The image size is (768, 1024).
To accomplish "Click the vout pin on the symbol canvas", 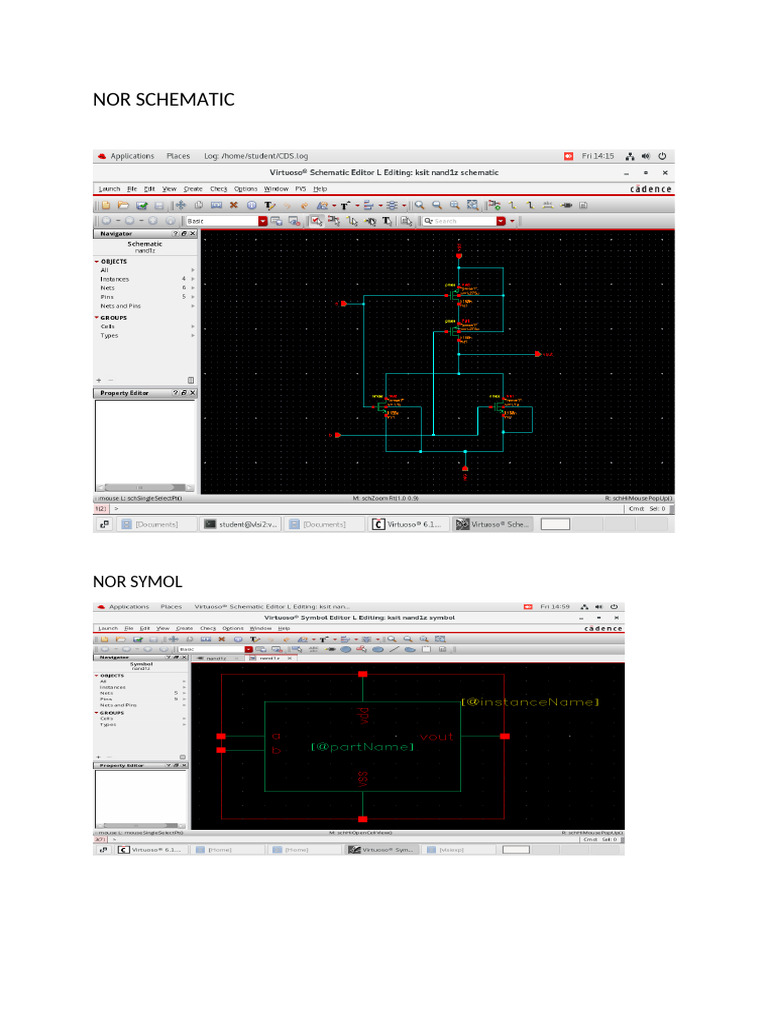I will [x=505, y=737].
